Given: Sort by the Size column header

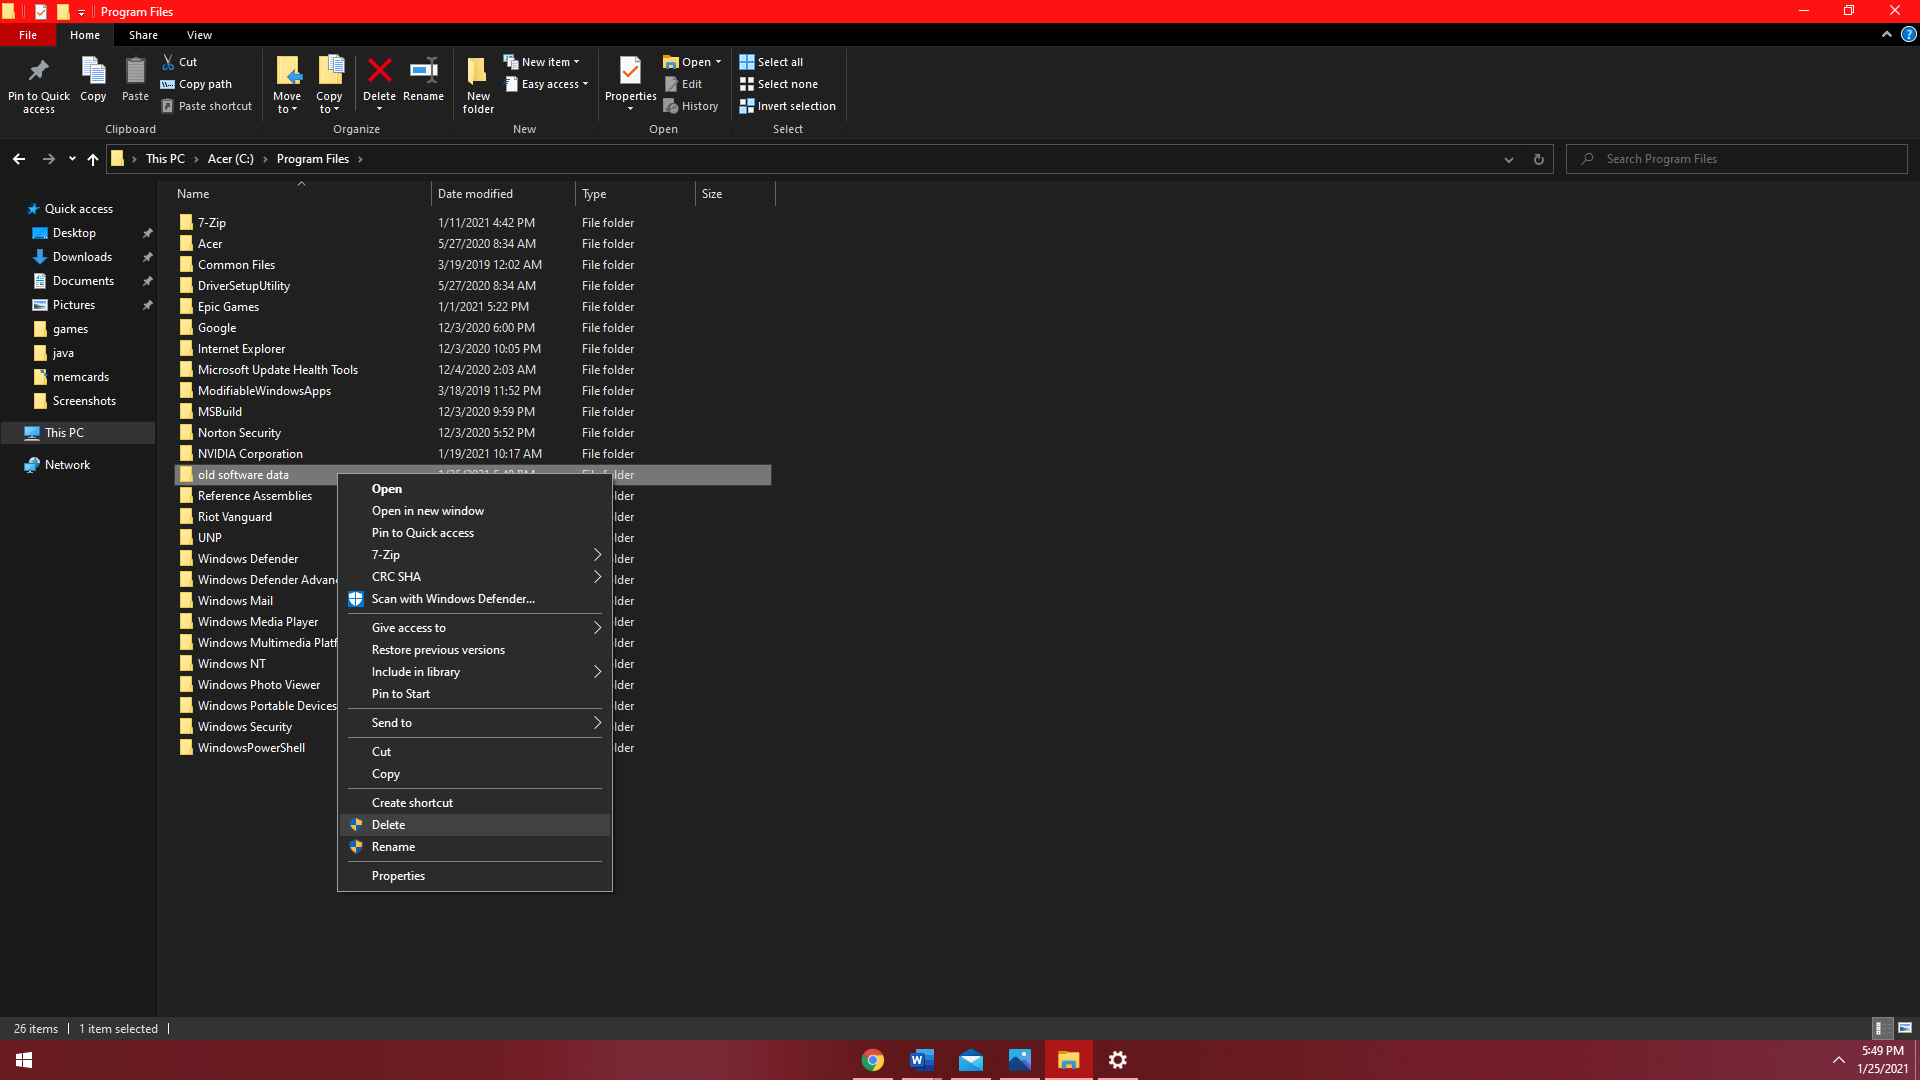Looking at the screenshot, I should point(735,194).
